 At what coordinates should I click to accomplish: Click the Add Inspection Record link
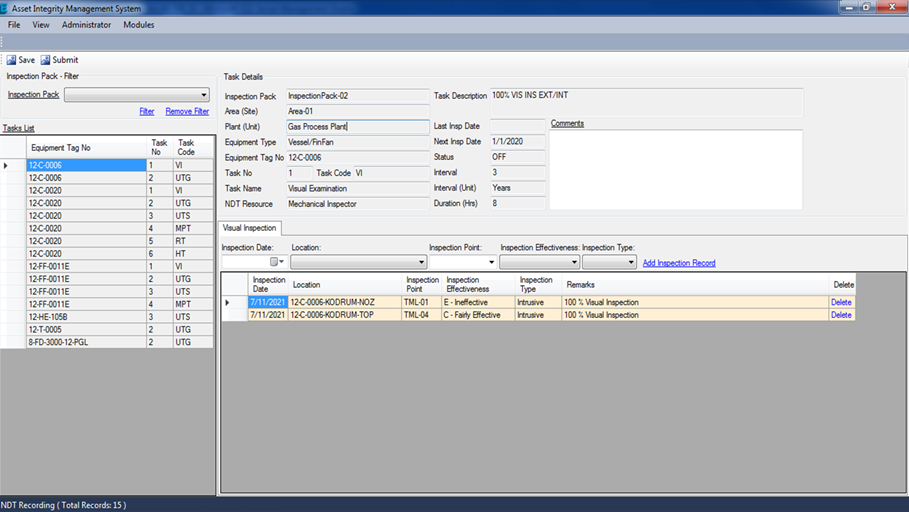coord(679,263)
